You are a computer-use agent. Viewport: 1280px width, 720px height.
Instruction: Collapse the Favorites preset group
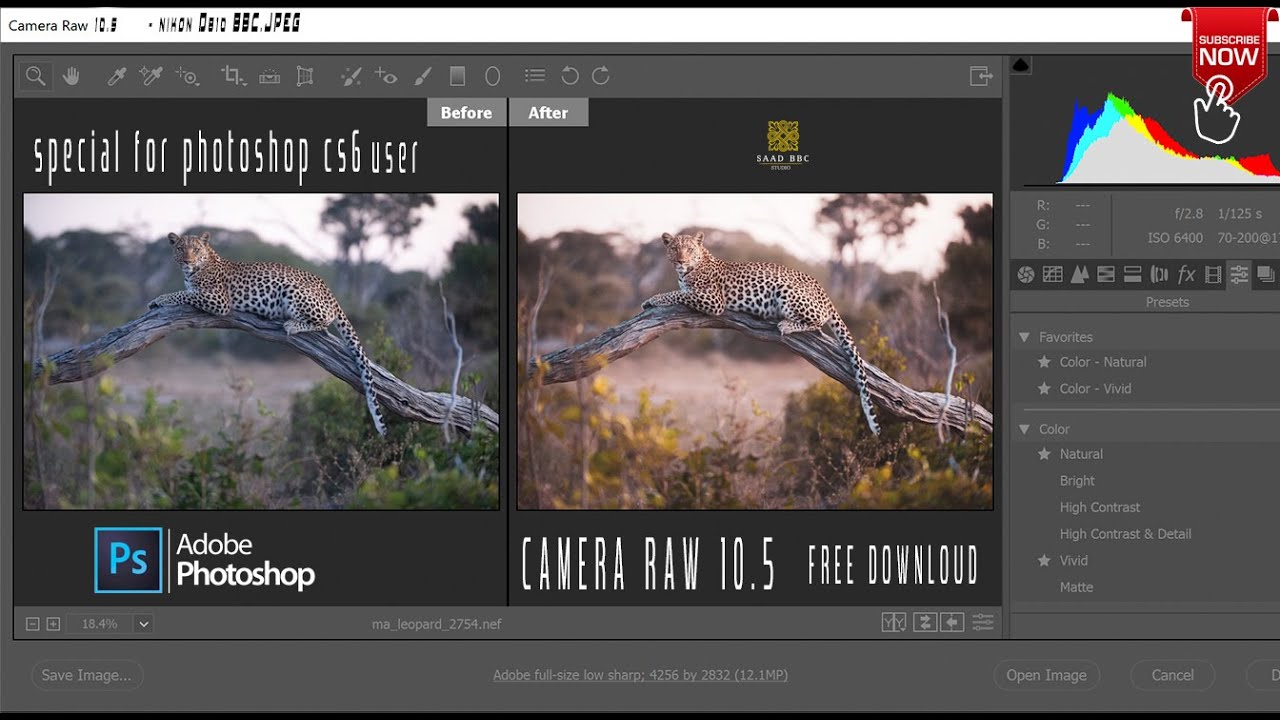pos(1024,337)
